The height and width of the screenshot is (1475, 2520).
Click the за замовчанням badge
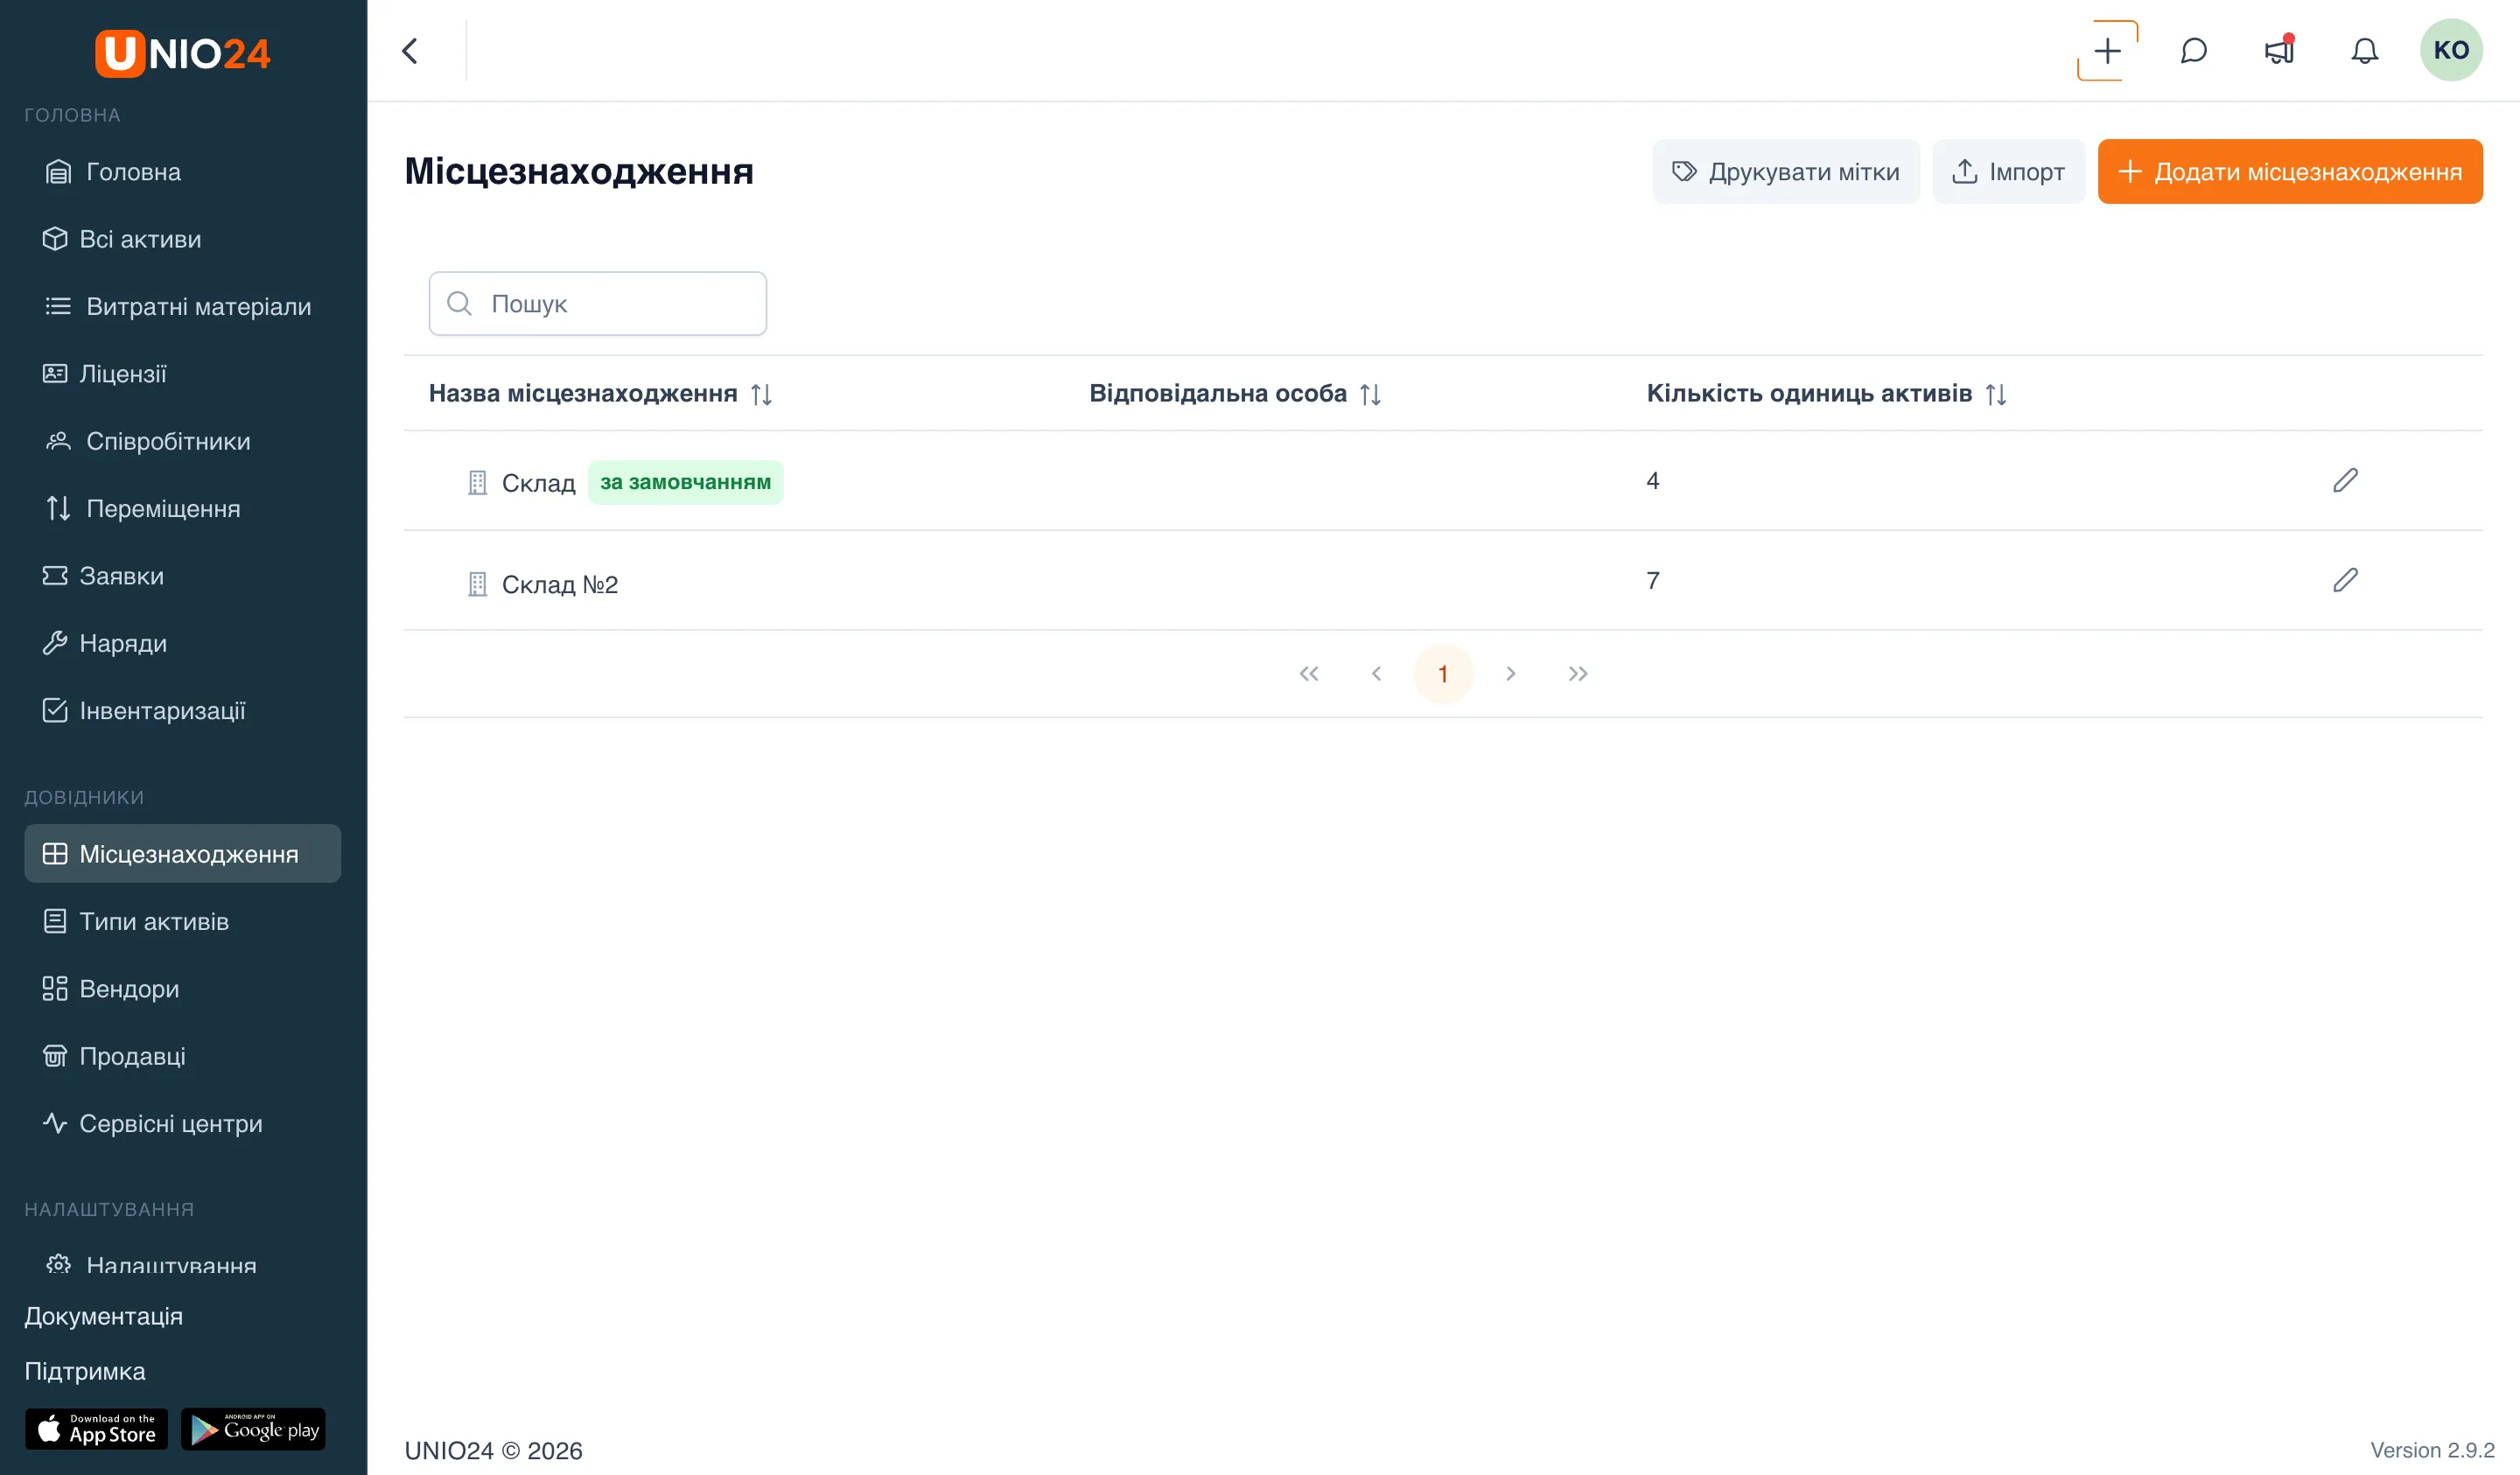tap(685, 483)
